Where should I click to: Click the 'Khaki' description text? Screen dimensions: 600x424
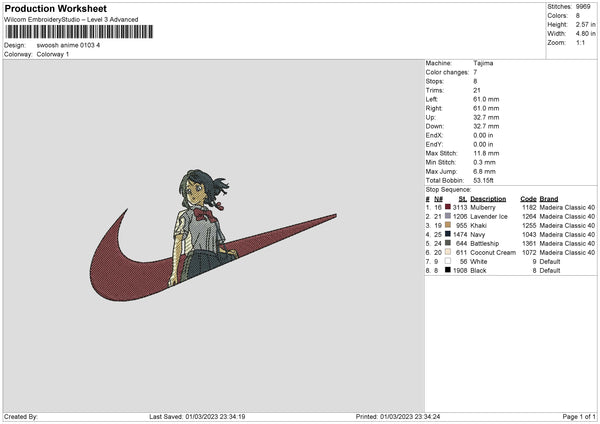pyautogui.click(x=478, y=225)
